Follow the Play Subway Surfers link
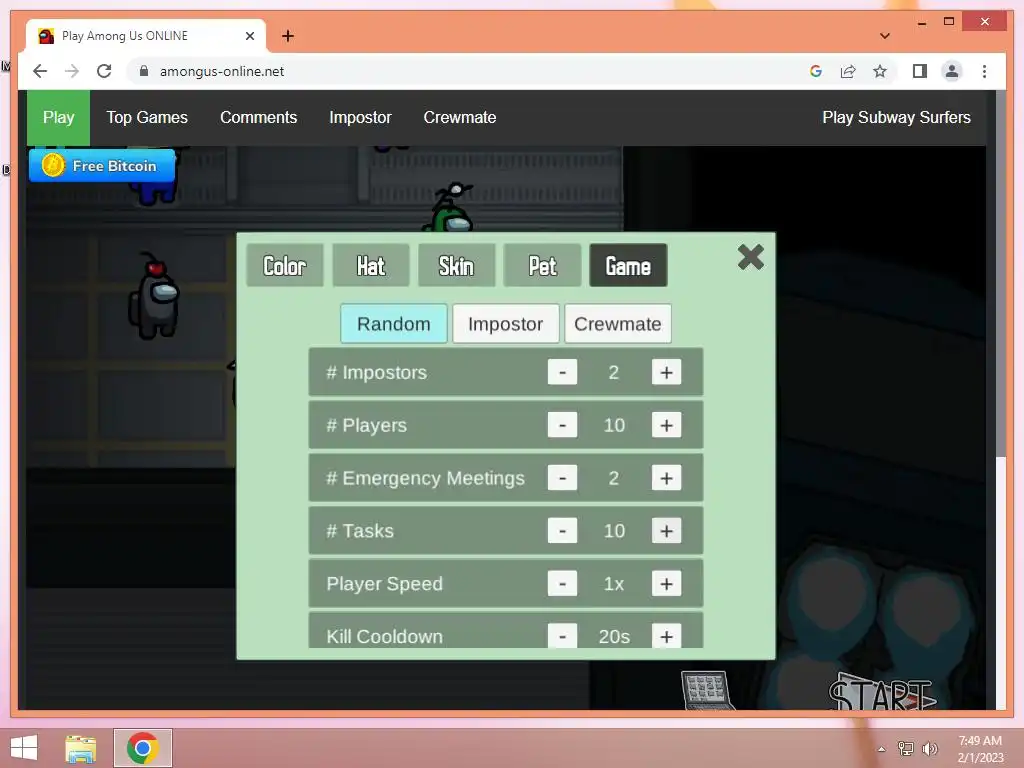This screenshot has height=768, width=1024. (x=896, y=118)
